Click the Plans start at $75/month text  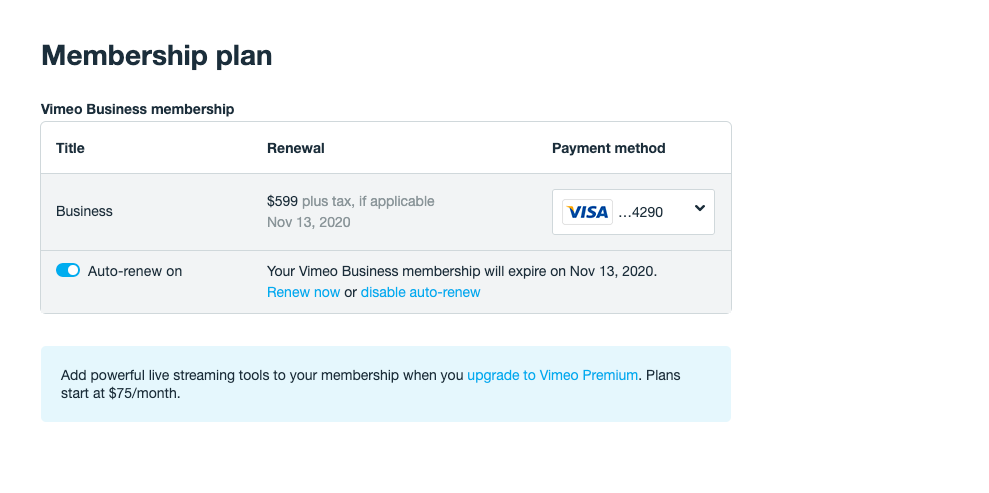coord(120,393)
